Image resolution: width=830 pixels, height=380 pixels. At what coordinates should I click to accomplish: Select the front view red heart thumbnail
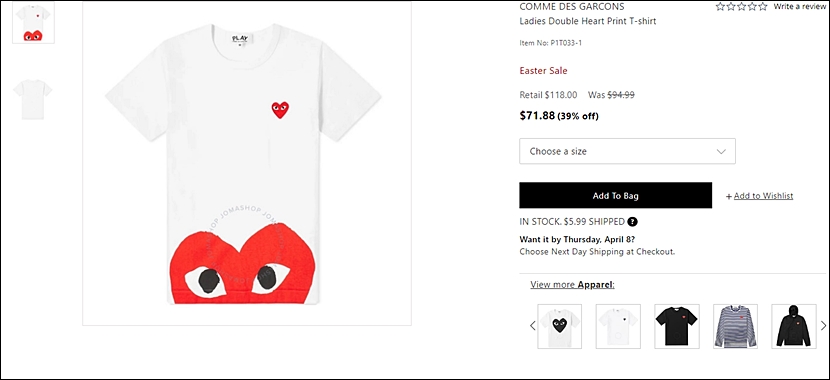[x=33, y=23]
